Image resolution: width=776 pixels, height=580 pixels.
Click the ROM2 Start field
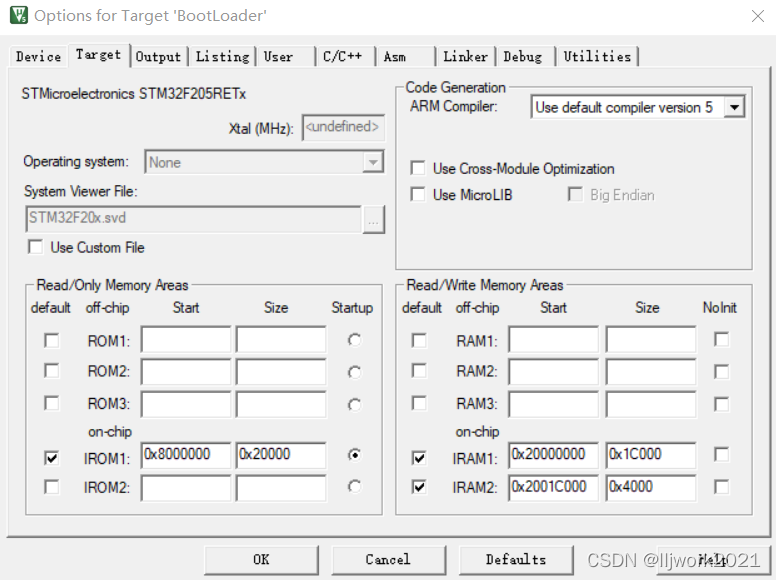186,372
